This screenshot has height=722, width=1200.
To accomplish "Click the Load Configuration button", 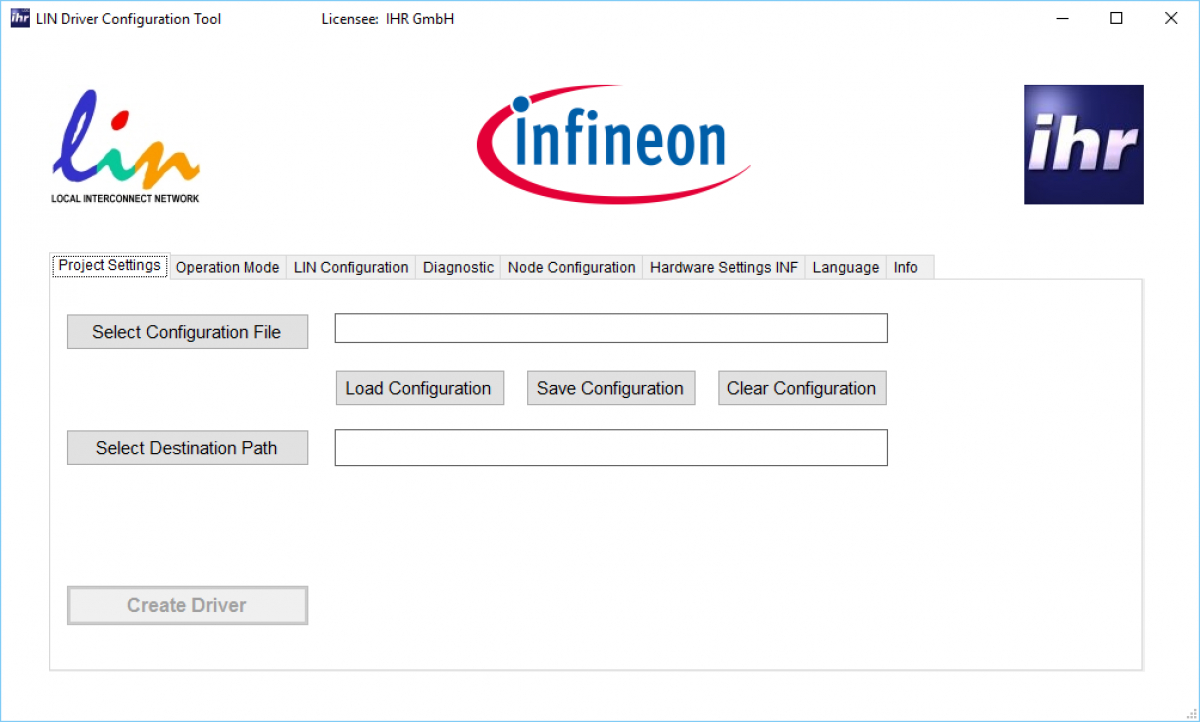I will [x=418, y=389].
